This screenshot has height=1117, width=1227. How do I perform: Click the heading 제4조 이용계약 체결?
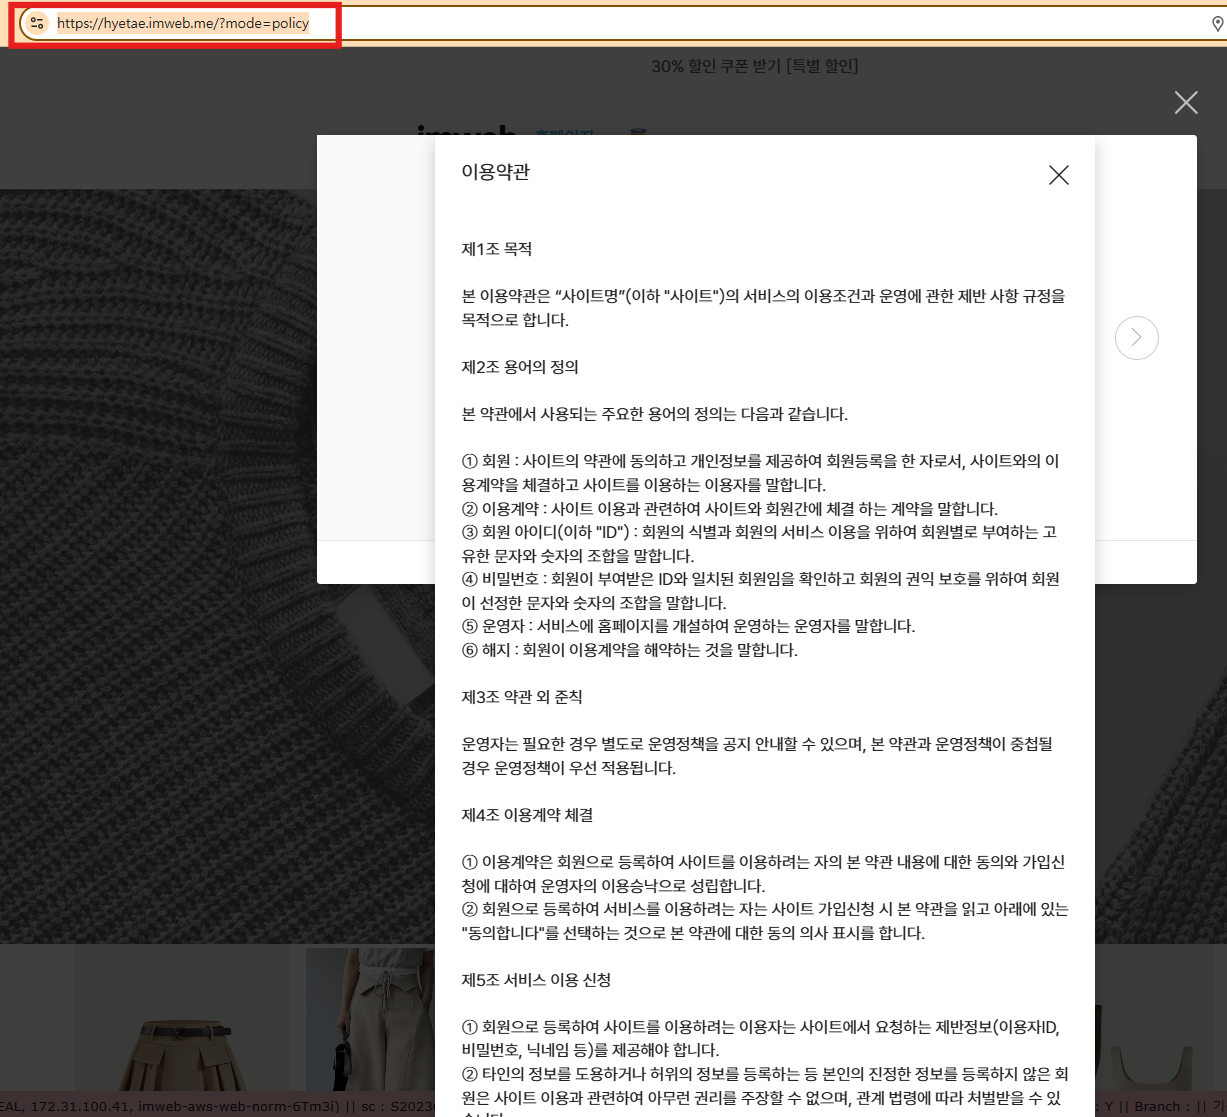(x=527, y=815)
